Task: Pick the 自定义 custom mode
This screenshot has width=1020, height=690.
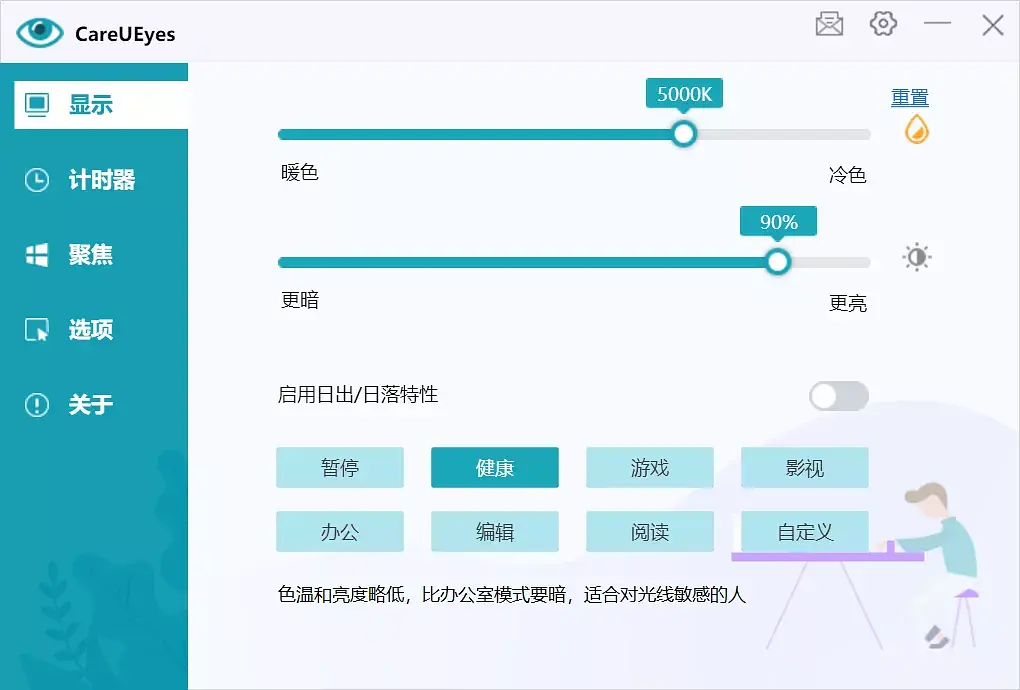Action: tap(805, 532)
